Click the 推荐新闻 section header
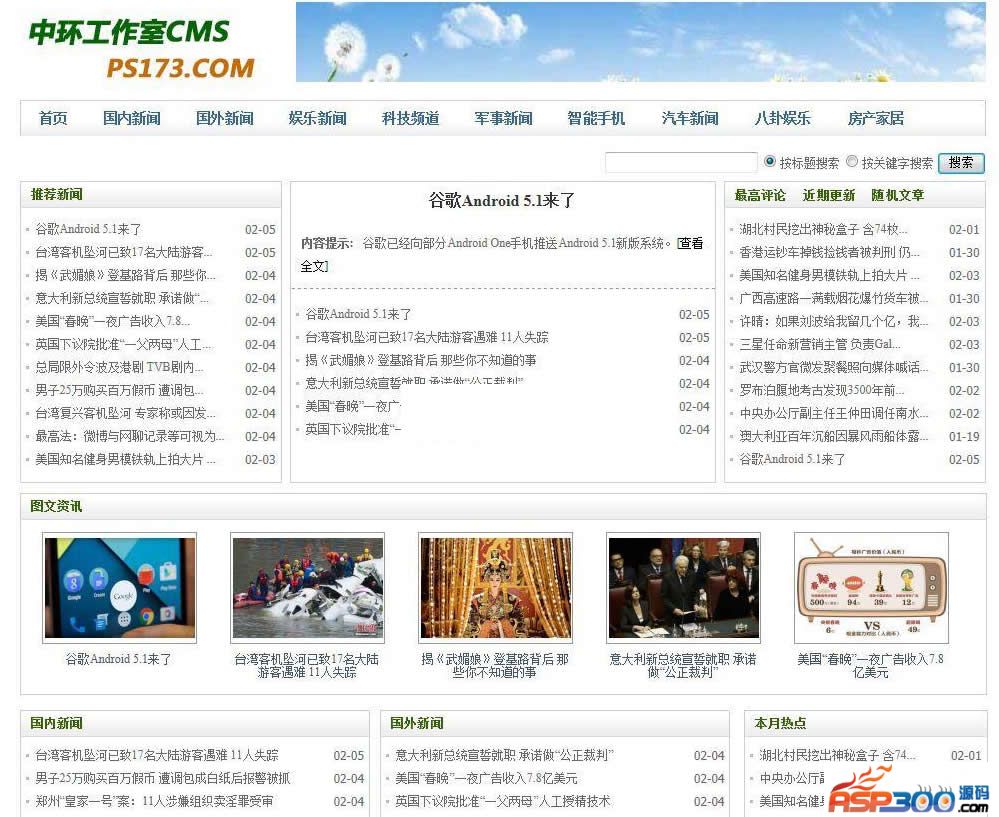 [56, 194]
